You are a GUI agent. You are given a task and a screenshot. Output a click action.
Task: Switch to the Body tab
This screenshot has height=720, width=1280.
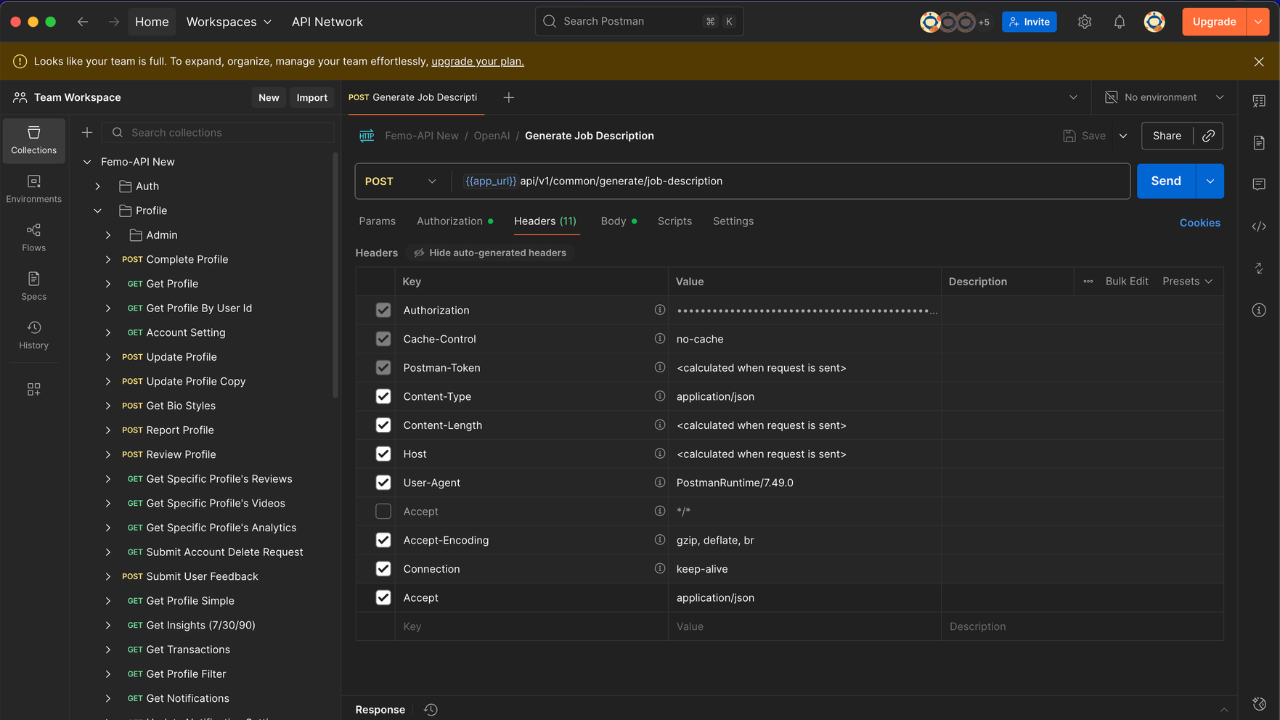(x=613, y=221)
